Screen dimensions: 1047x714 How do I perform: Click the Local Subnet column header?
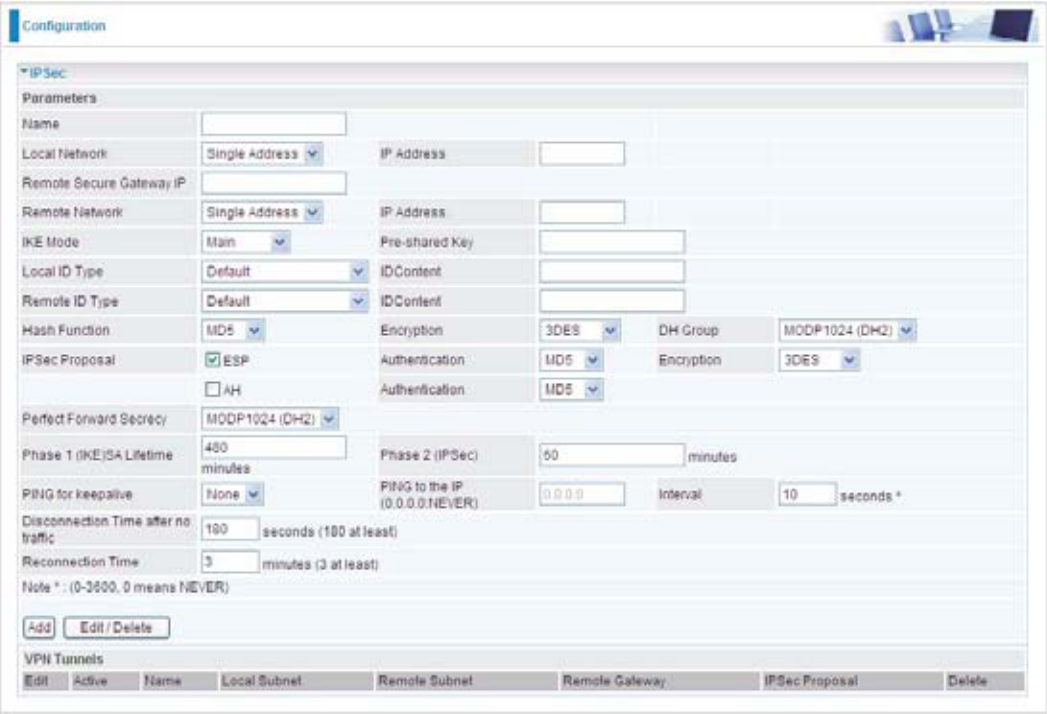261,681
